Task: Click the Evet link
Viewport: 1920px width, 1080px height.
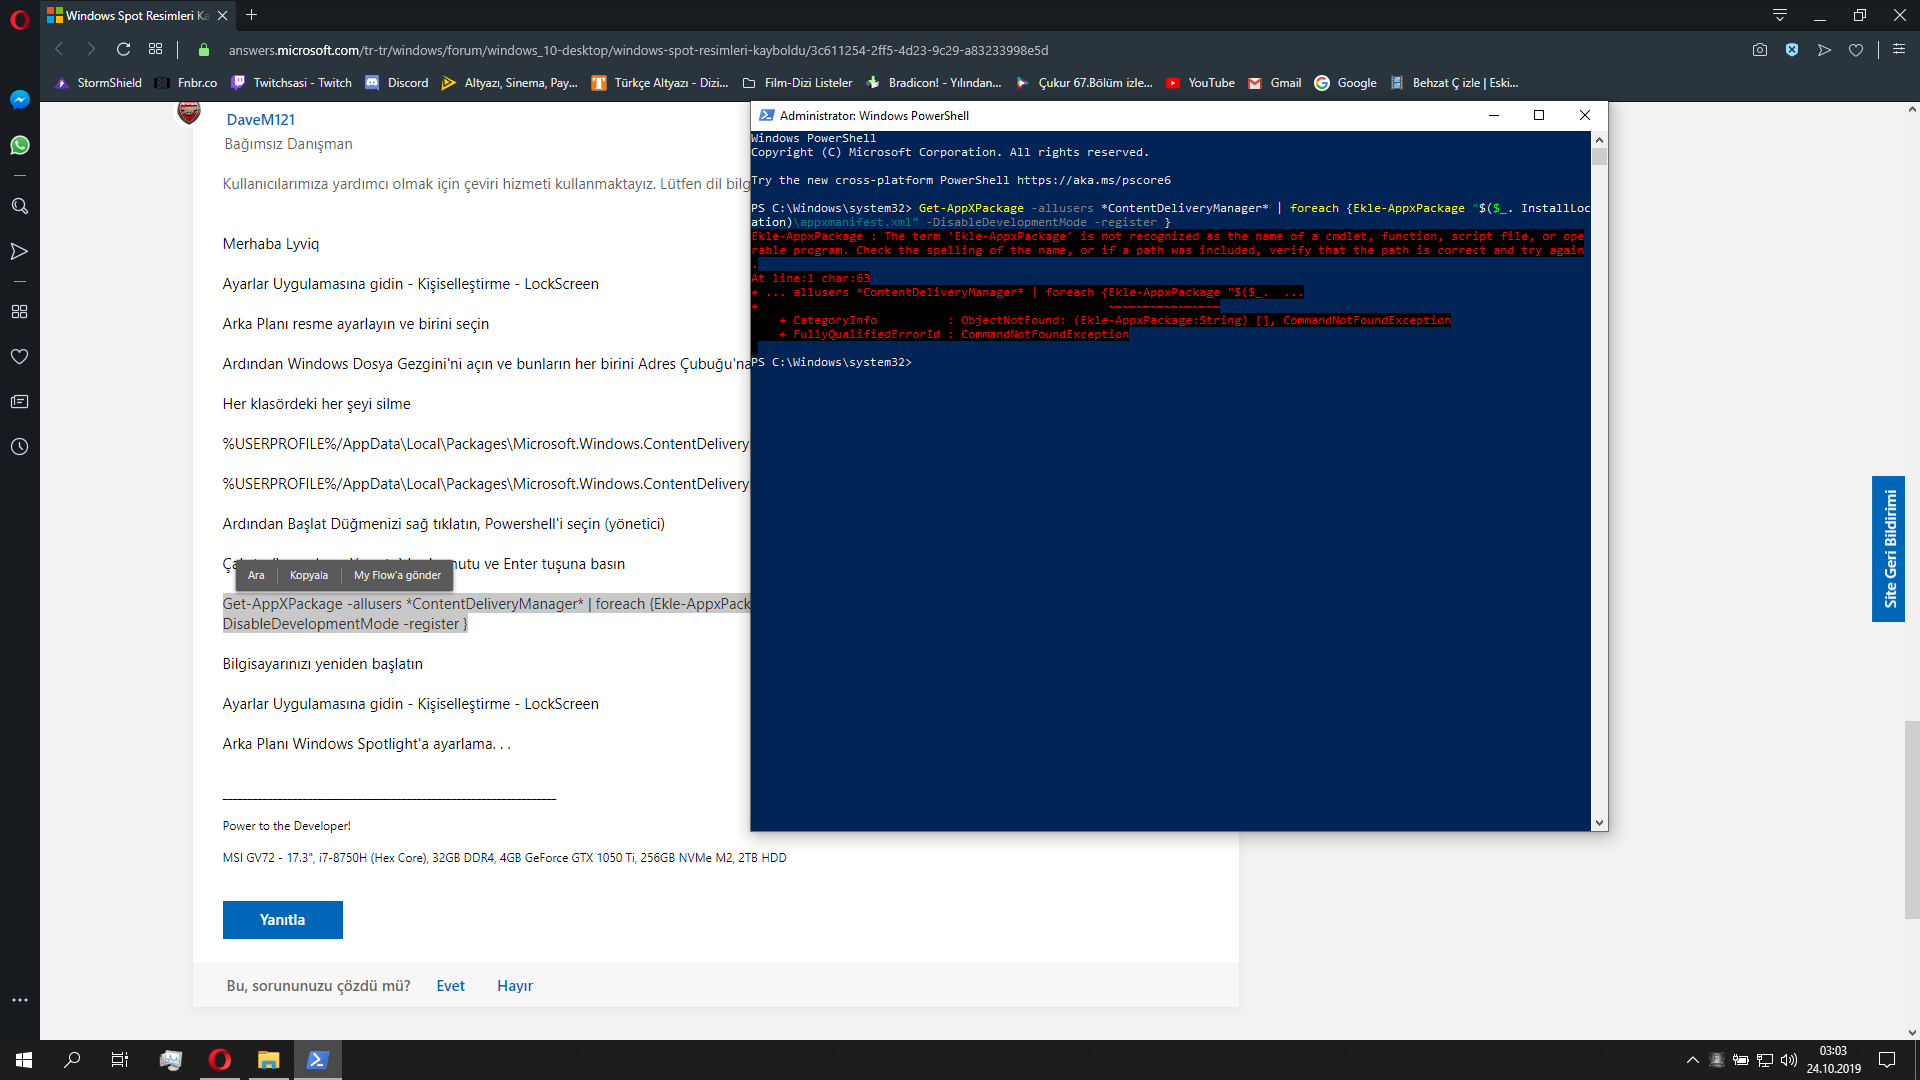Action: coord(450,986)
